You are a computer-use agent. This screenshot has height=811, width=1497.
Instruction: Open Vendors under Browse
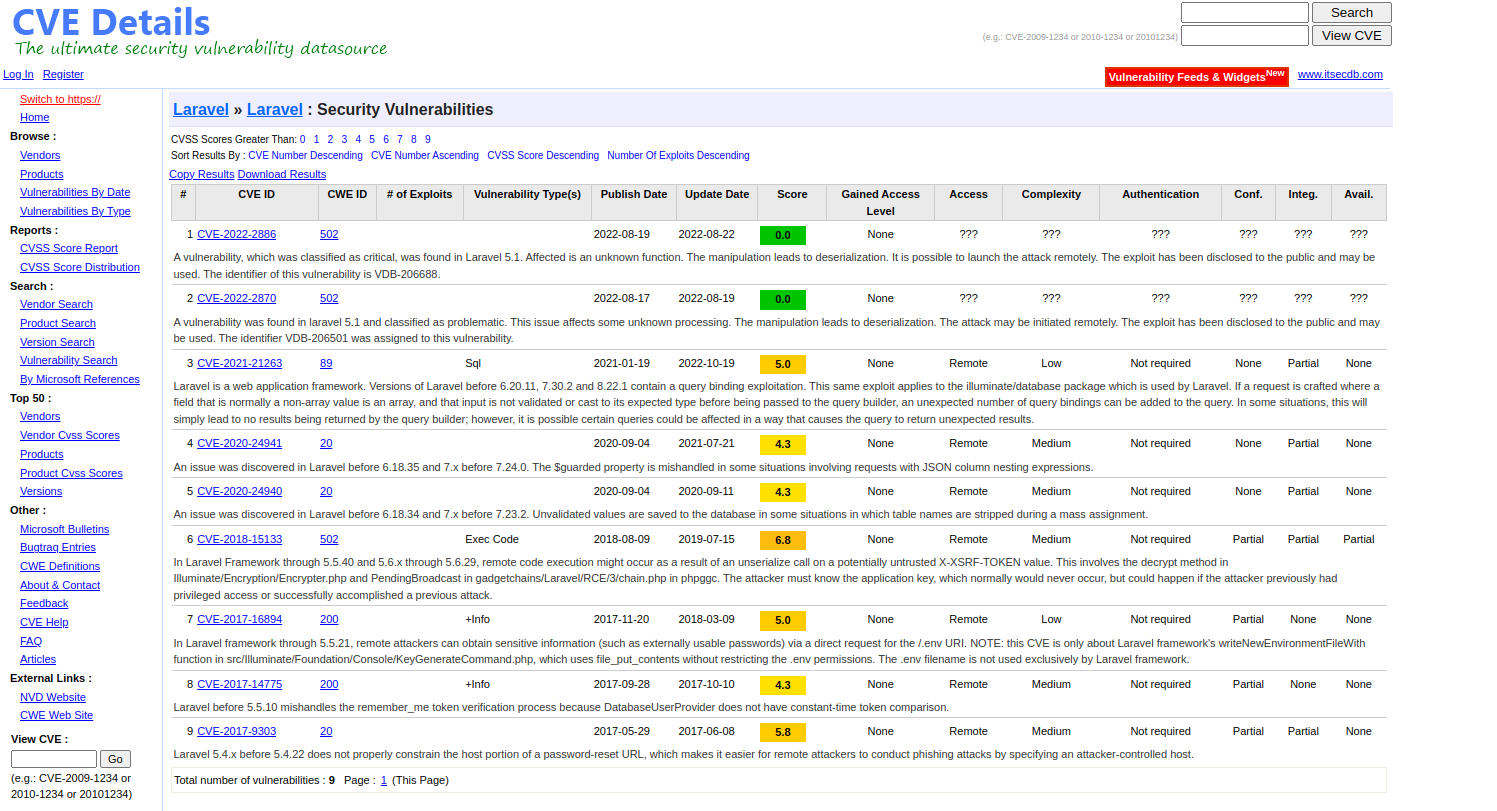pos(40,155)
